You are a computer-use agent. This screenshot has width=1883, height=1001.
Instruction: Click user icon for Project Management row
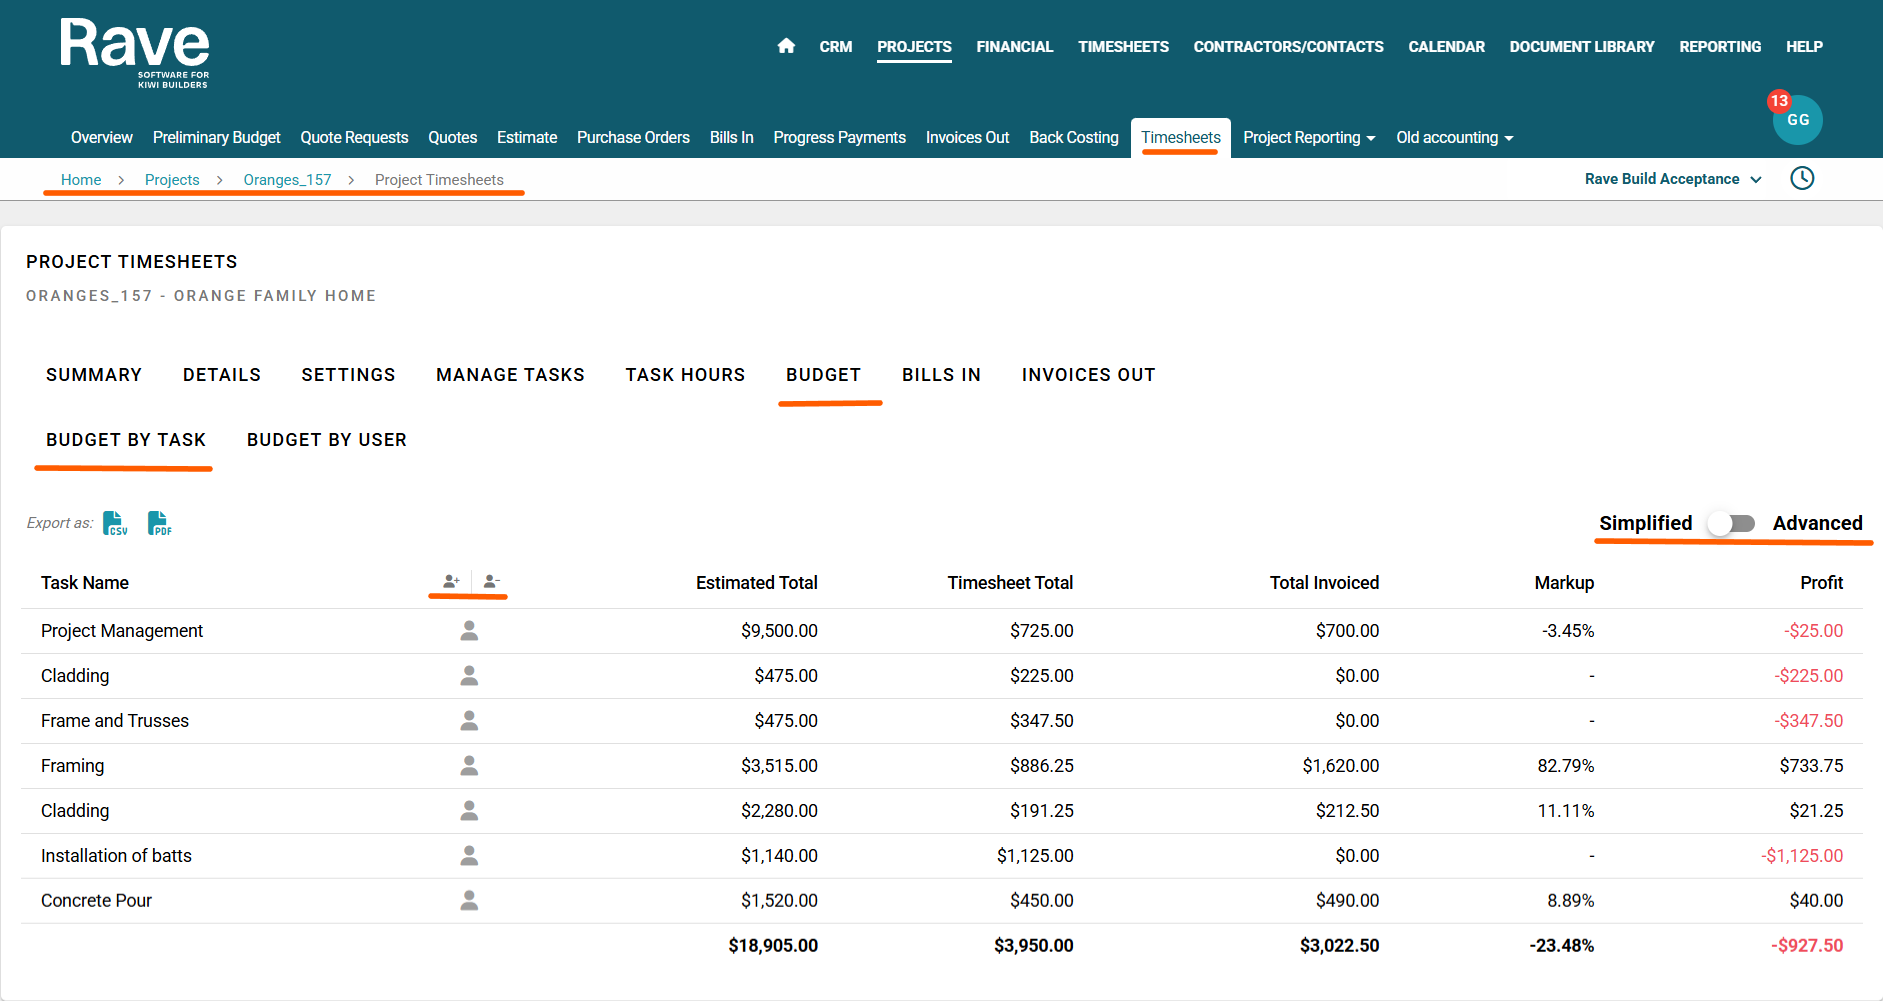point(469,631)
